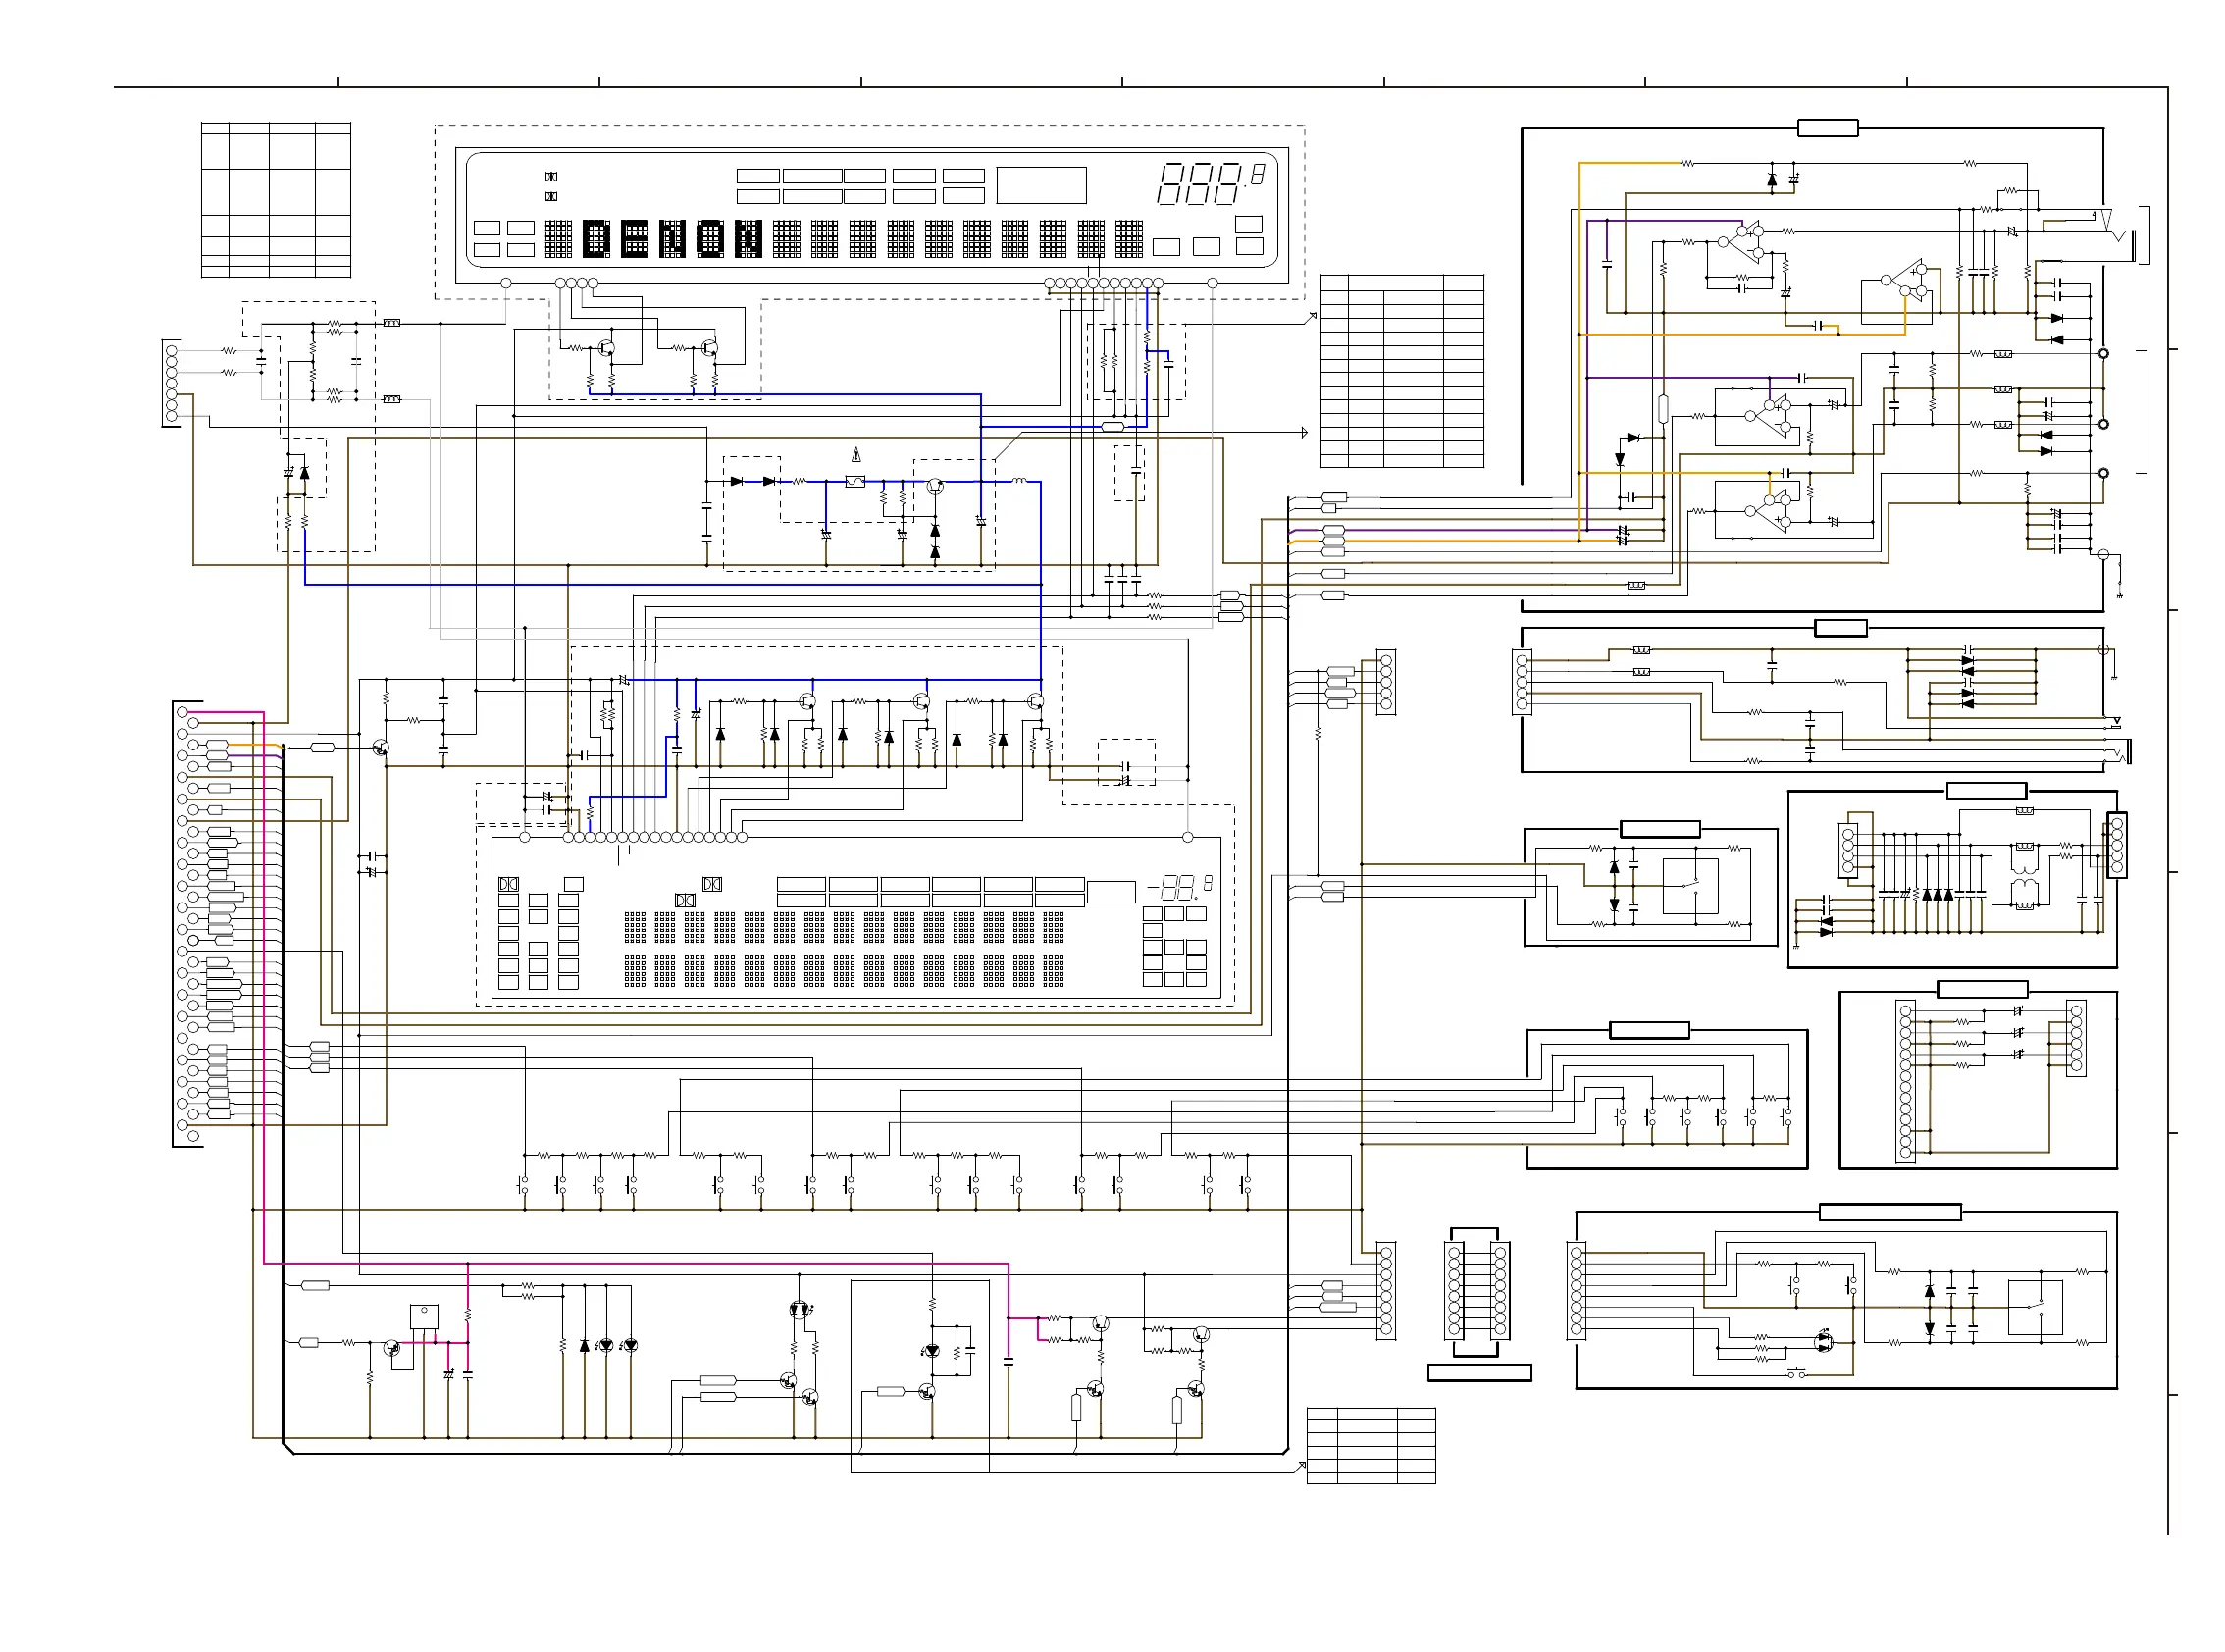This screenshot has width=2225, height=1652.
Task: Click the inductor coil on the blue supply line
Action: 1019,481
